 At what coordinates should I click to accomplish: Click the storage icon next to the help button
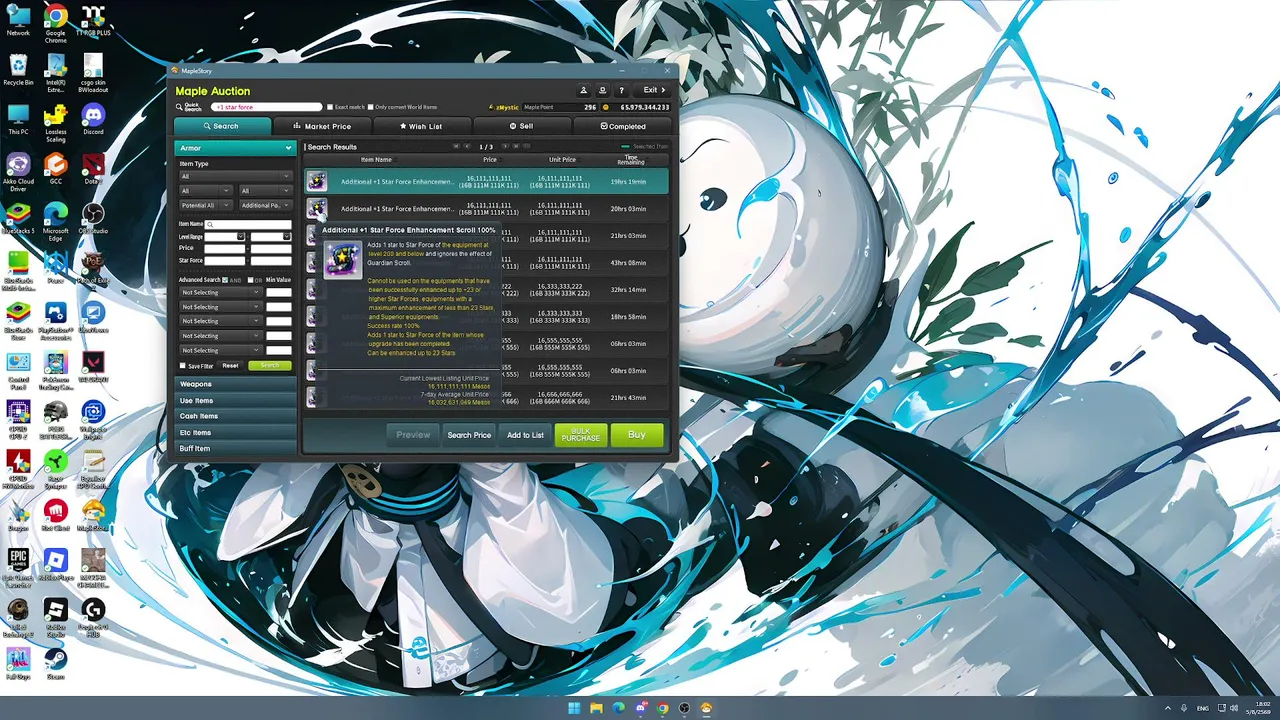pos(602,90)
